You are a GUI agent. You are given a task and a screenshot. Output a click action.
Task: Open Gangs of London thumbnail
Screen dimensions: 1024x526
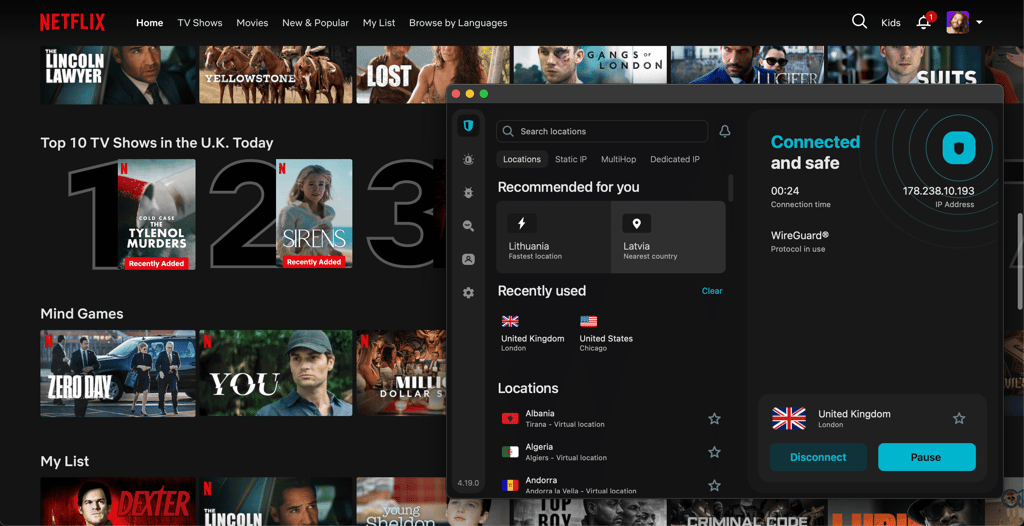point(590,64)
